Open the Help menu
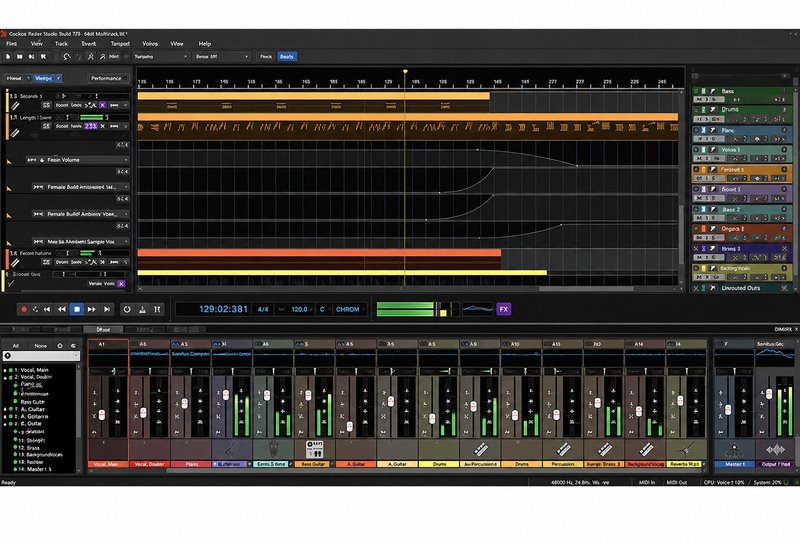Viewport: 800px width, 542px height. point(205,44)
